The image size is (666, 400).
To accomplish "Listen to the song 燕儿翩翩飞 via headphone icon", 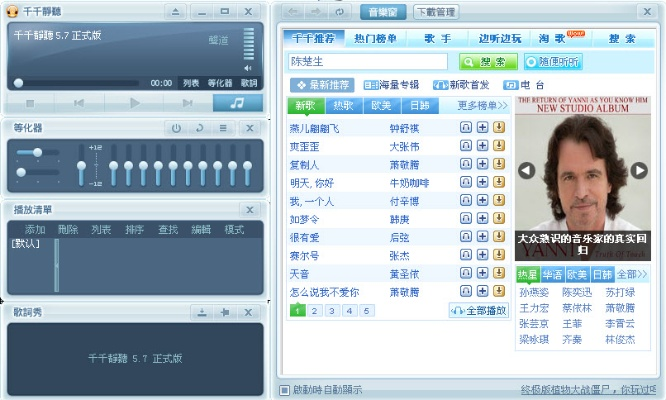I will click(x=465, y=128).
